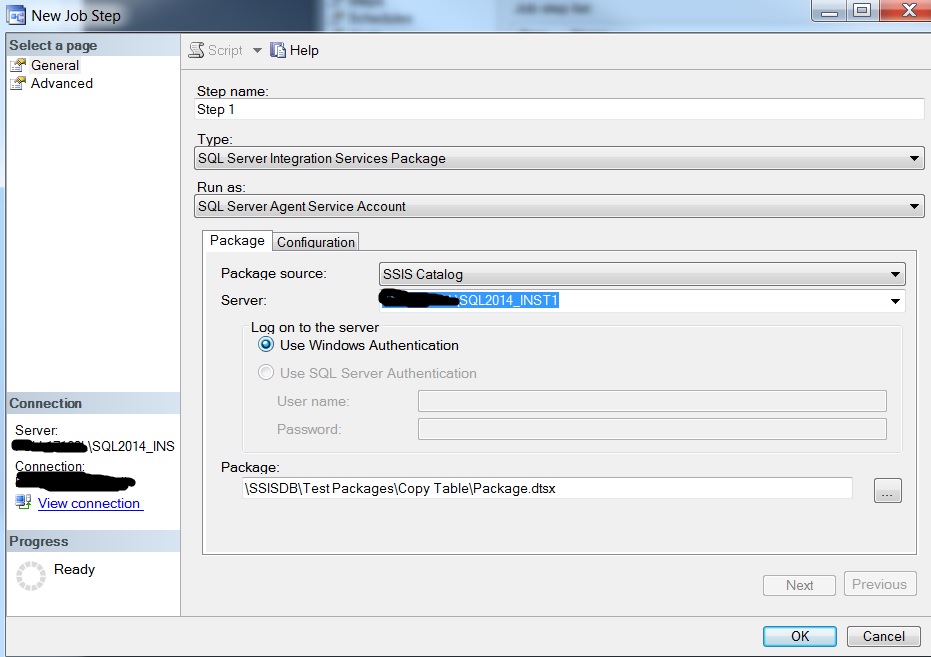Click into the Step name field
The width and height of the screenshot is (931, 657).
(x=559, y=110)
